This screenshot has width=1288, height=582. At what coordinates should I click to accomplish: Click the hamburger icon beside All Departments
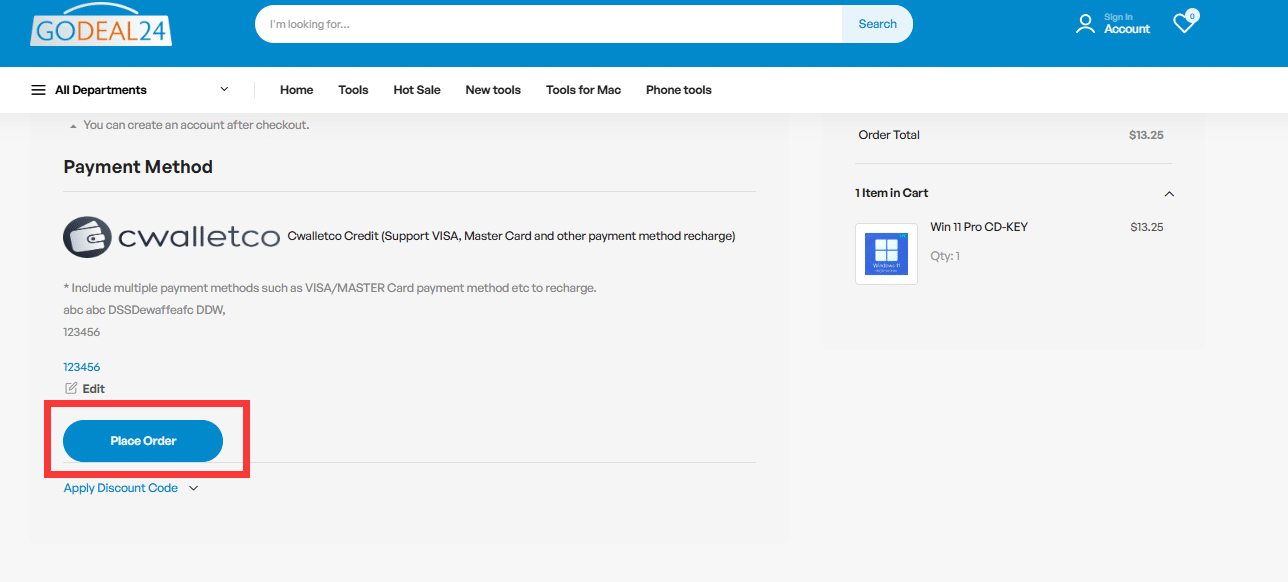click(39, 90)
